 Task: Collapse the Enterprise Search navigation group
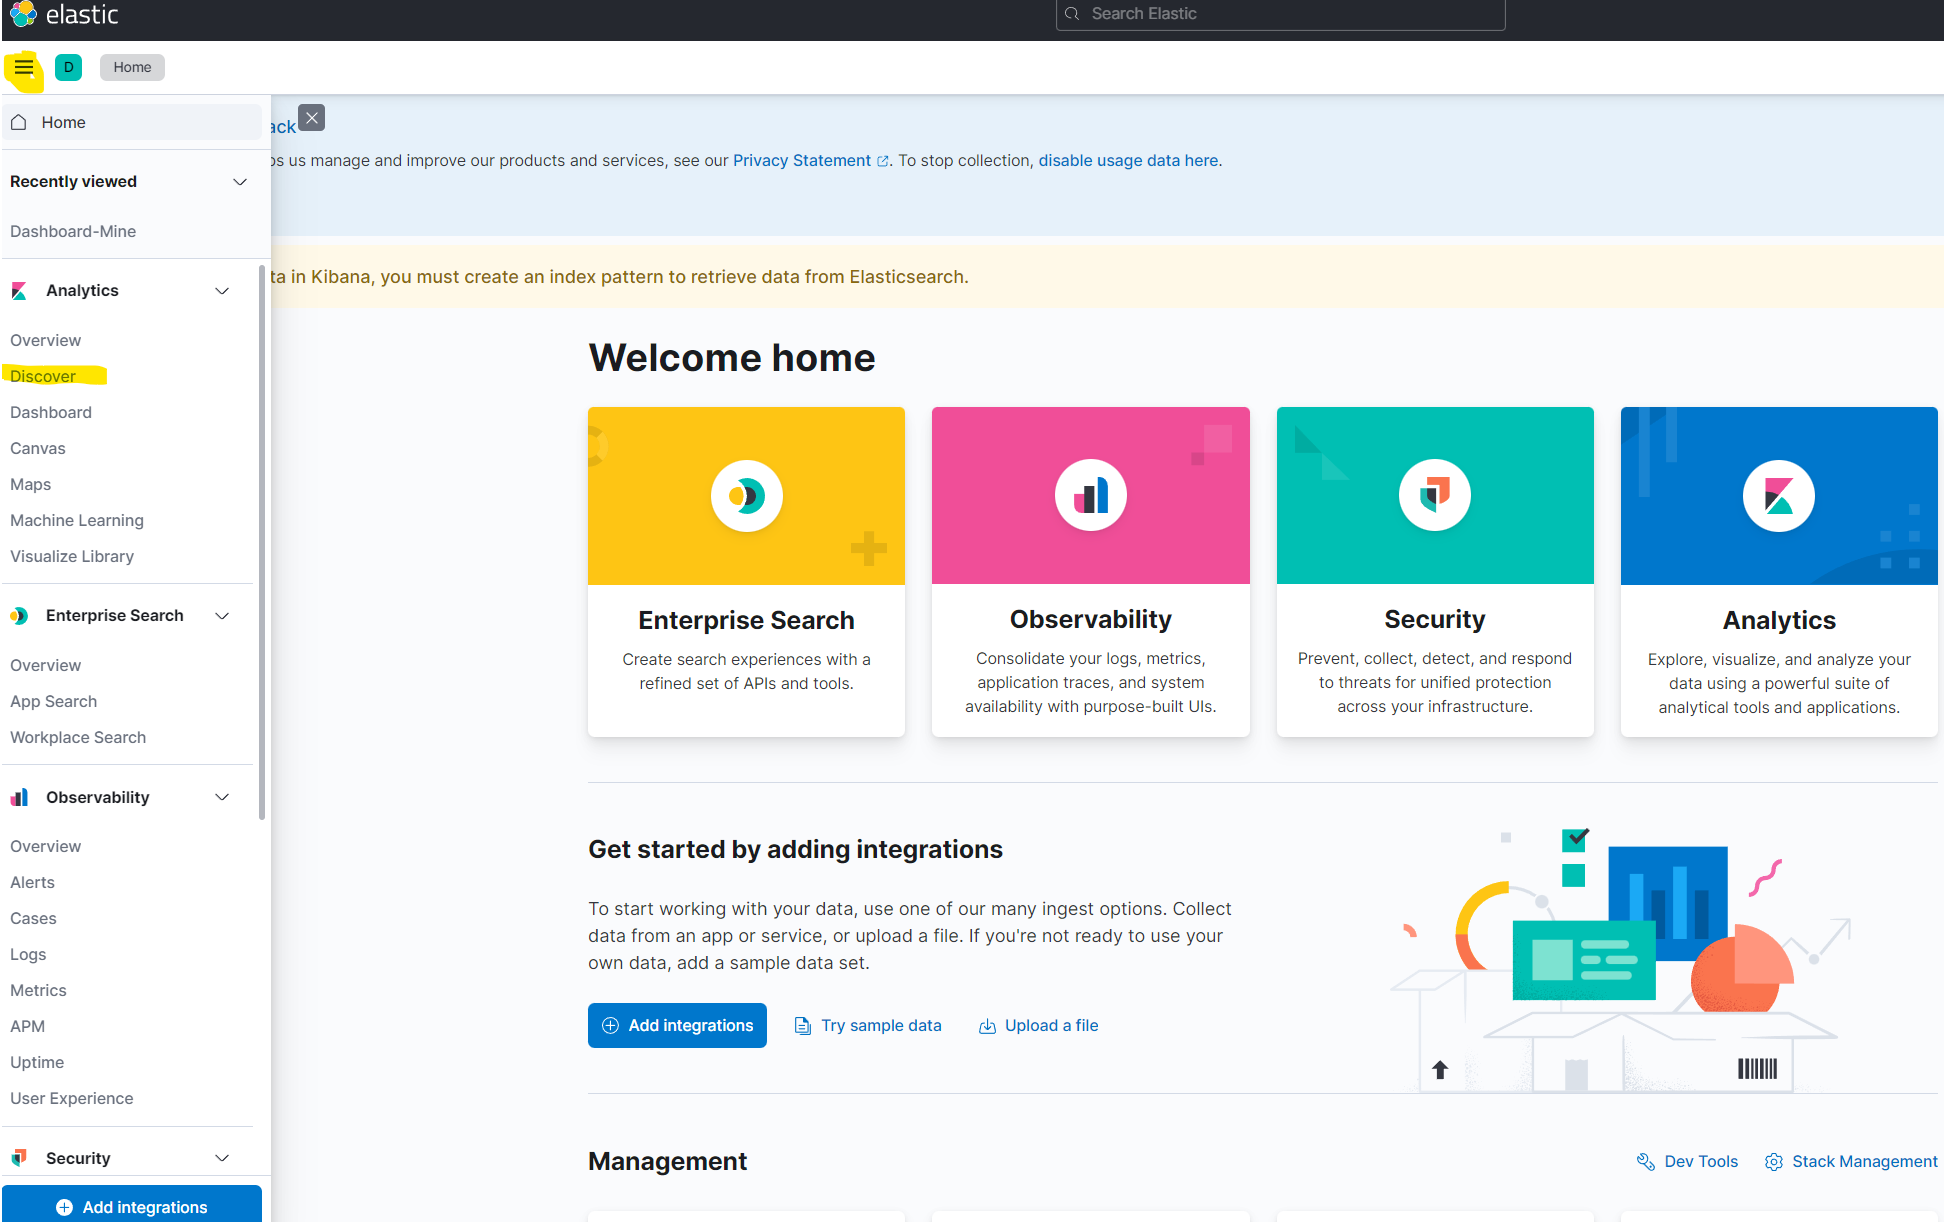coord(222,616)
